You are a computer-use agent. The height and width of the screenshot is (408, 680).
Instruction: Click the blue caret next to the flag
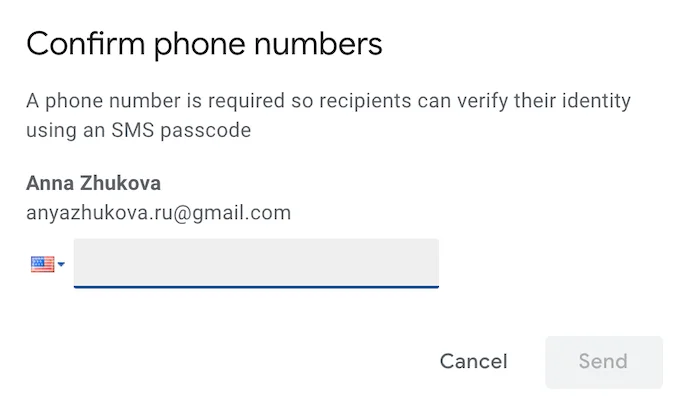point(61,265)
